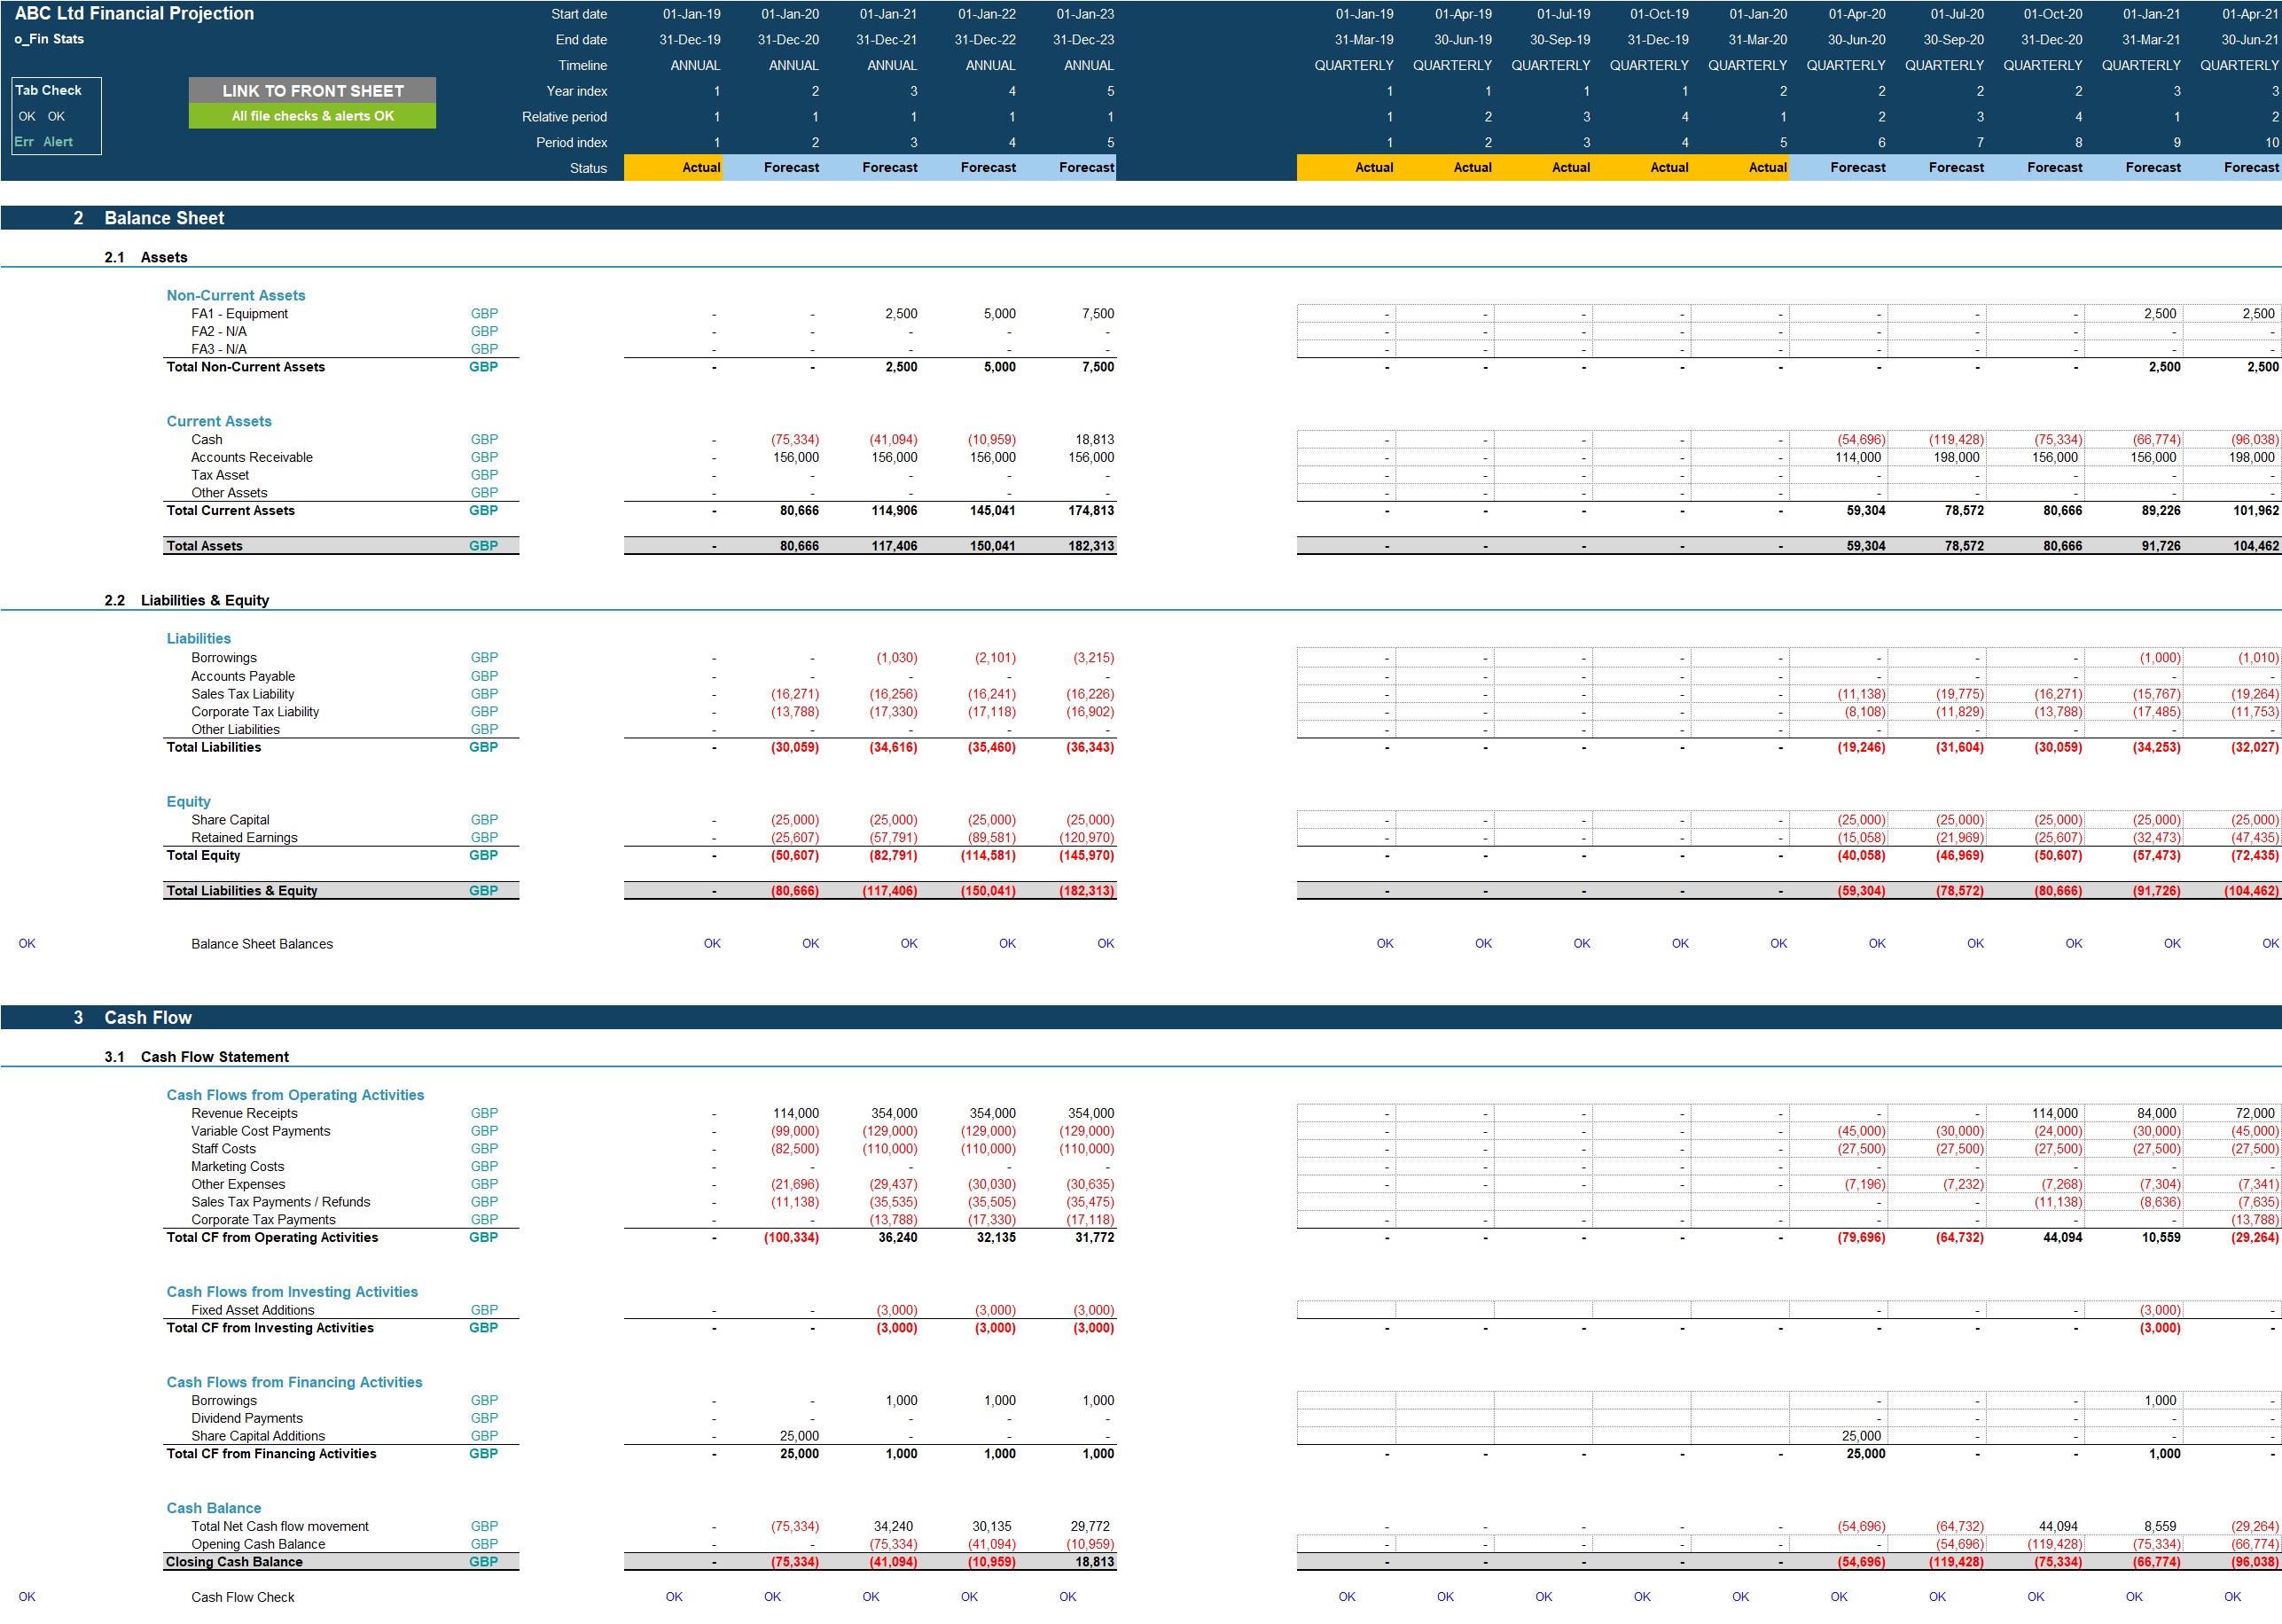Select the ABC Ltd Financial Projection title
This screenshot has height=1624, width=2282.
134,14
